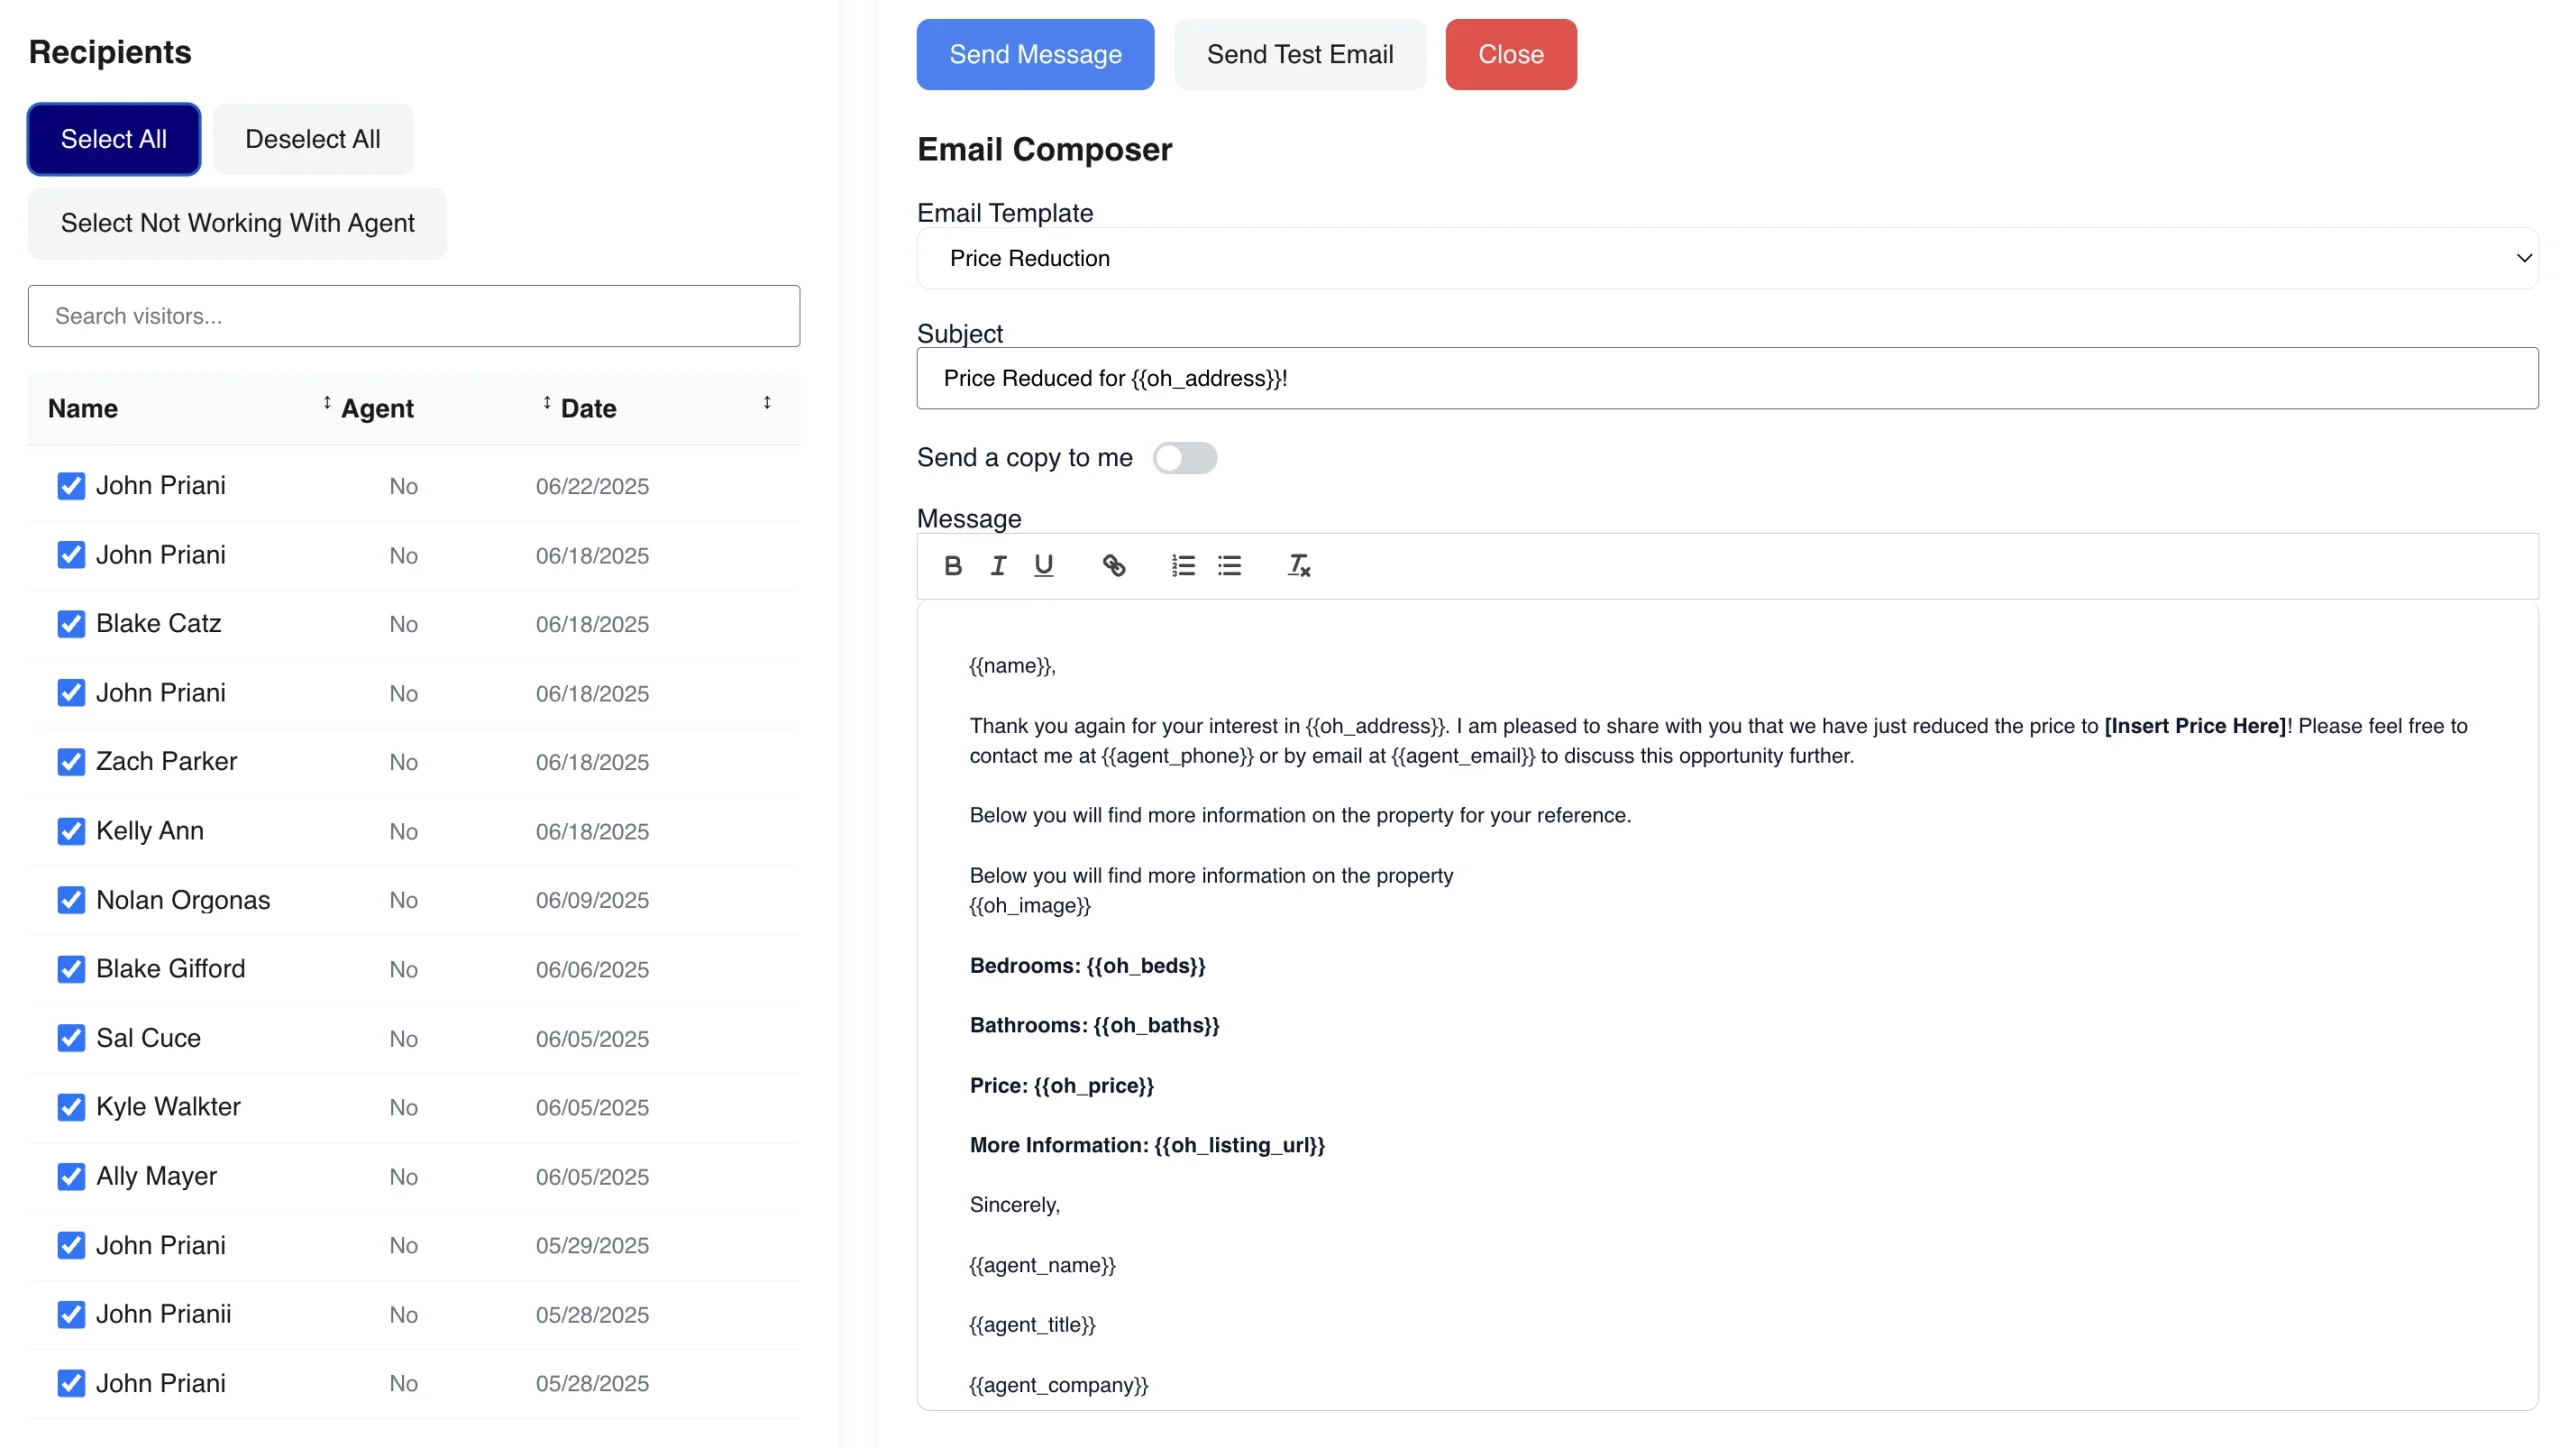Image resolution: width=2560 pixels, height=1448 pixels.
Task: Insert a link with the link icon
Action: point(1113,566)
